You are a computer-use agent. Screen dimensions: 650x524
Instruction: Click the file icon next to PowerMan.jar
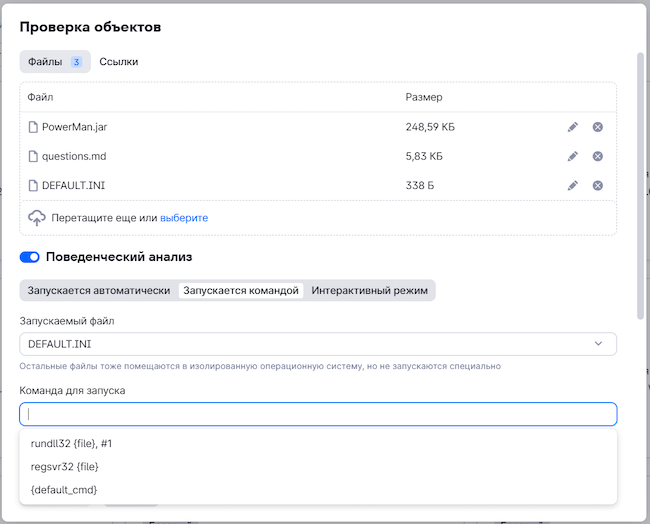(x=33, y=127)
